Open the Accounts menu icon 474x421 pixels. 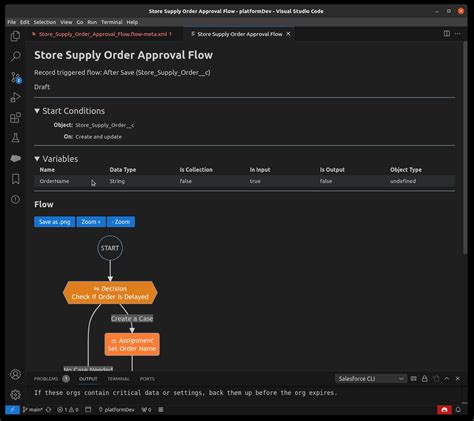click(15, 374)
